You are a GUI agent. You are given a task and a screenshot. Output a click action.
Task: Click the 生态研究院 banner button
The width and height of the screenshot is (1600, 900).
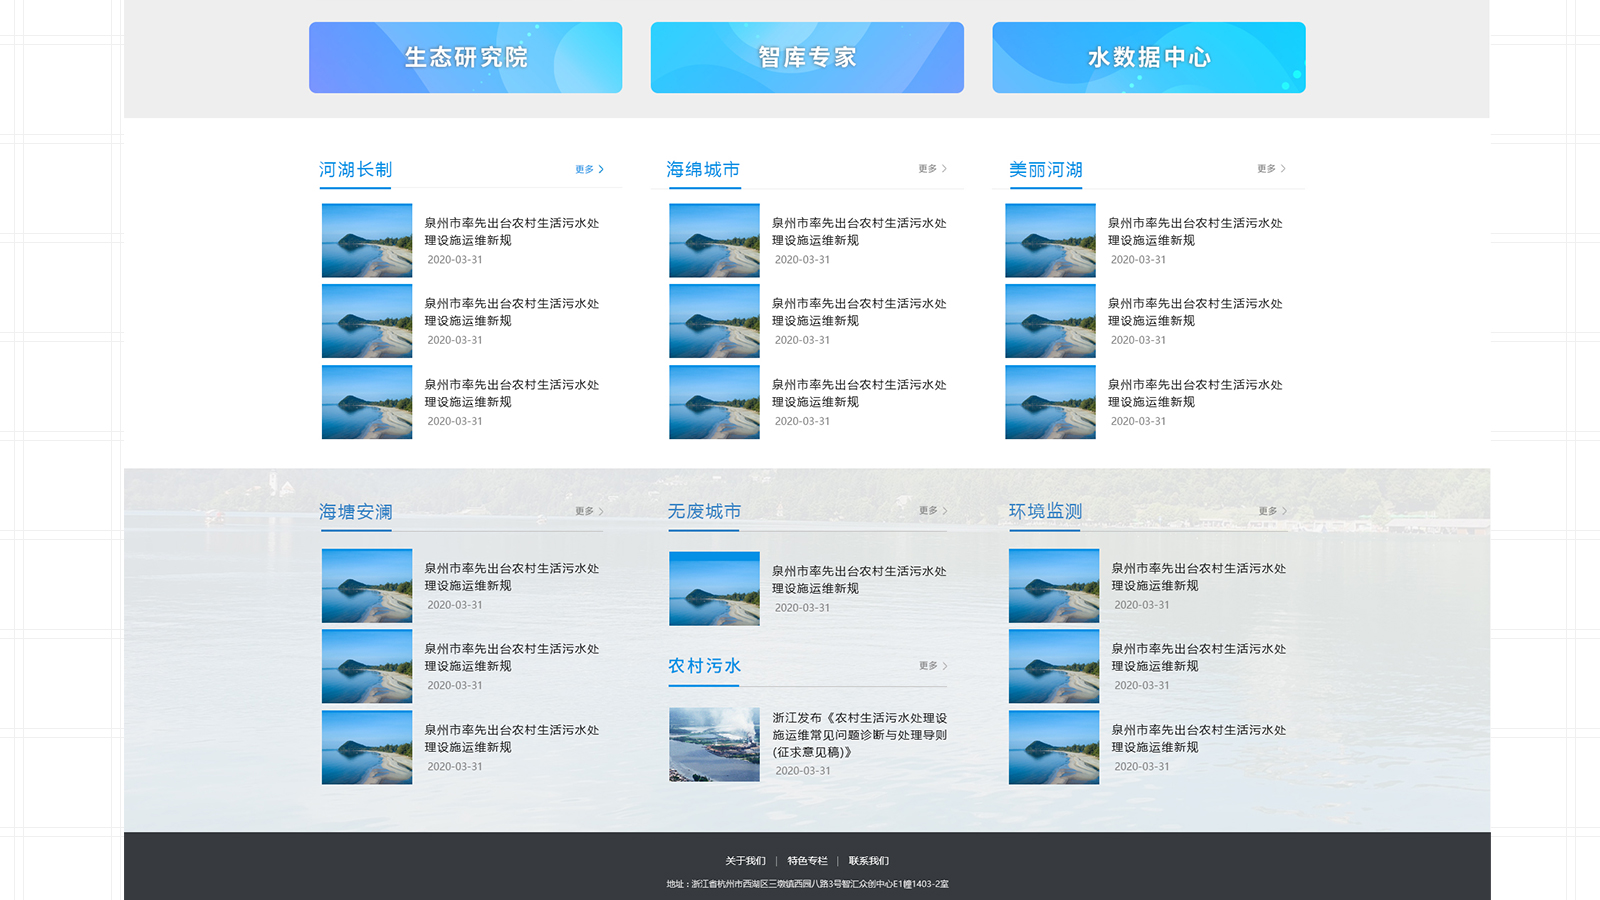pyautogui.click(x=465, y=57)
